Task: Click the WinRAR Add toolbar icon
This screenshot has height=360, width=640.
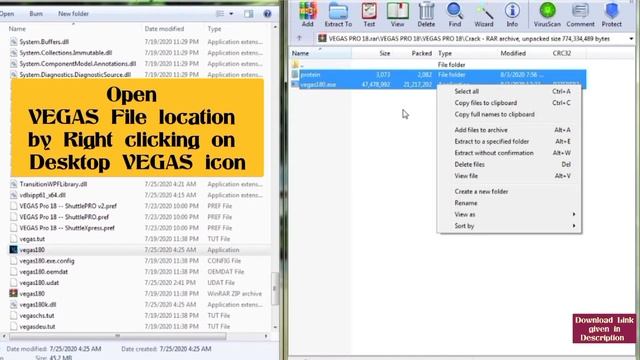Action: pos(307,14)
